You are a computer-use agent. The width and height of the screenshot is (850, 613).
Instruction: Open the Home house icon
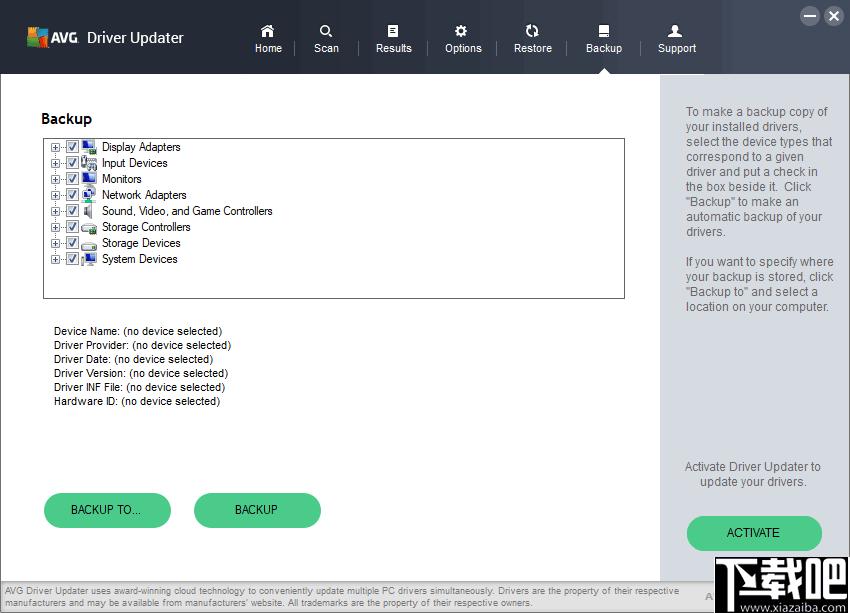267,31
